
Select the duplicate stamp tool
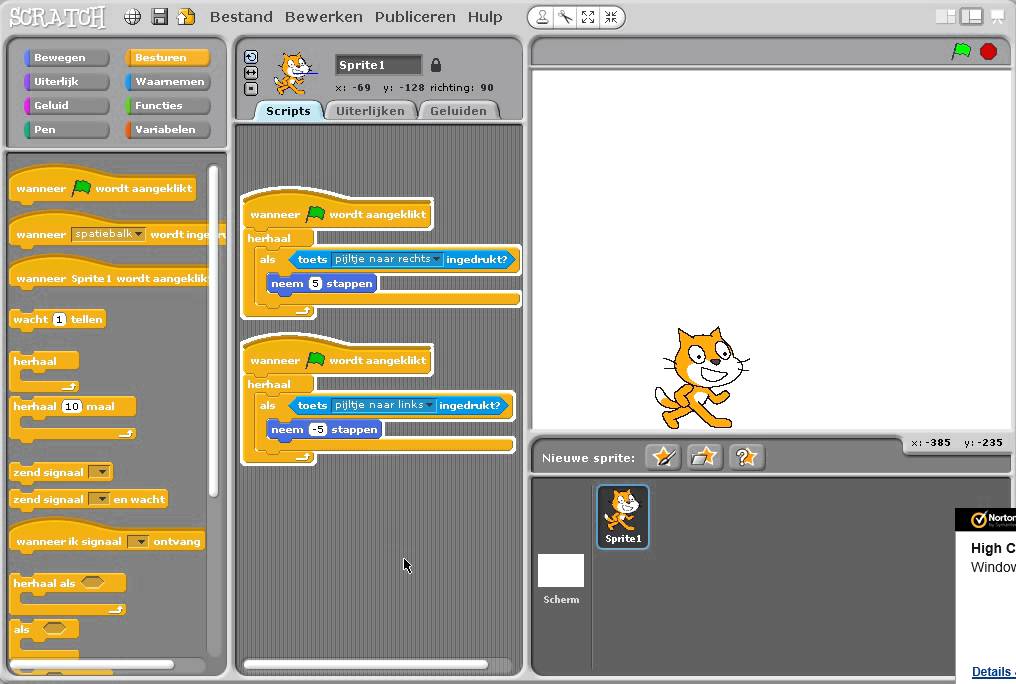tap(542, 17)
